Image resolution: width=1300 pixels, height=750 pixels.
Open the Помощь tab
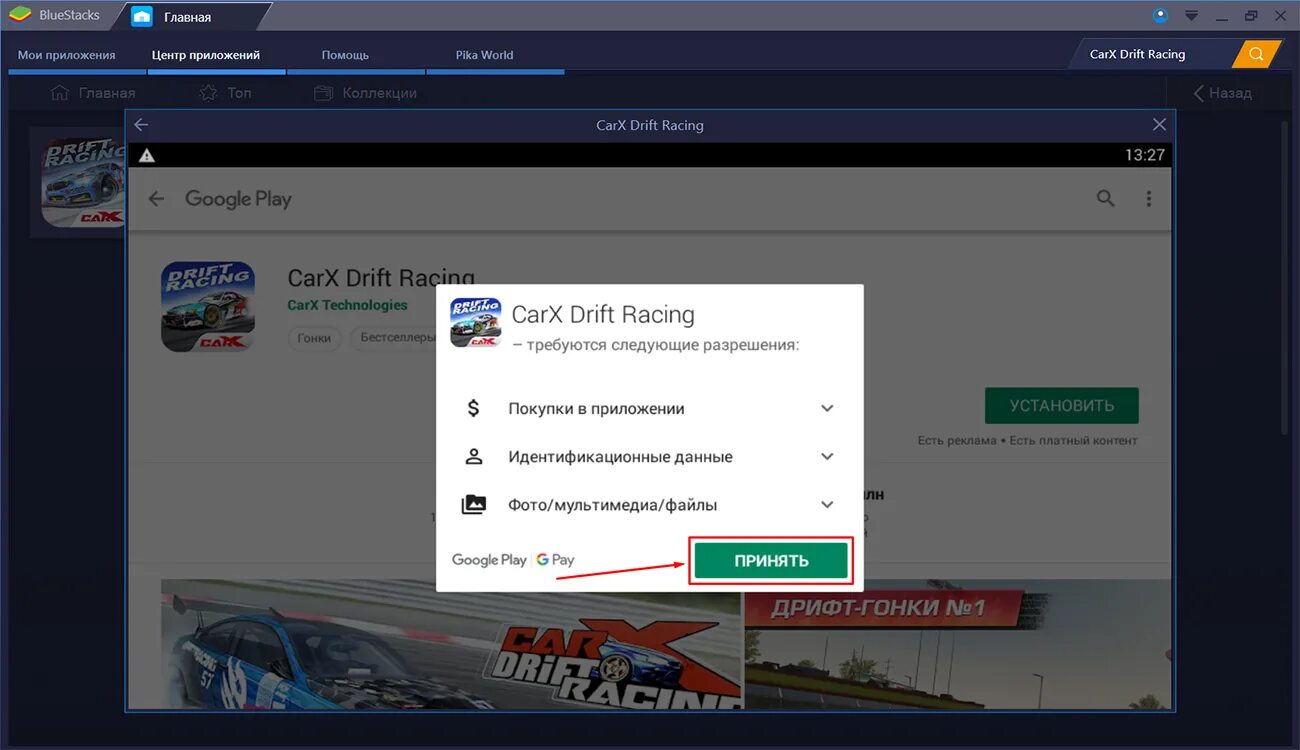pyautogui.click(x=345, y=55)
